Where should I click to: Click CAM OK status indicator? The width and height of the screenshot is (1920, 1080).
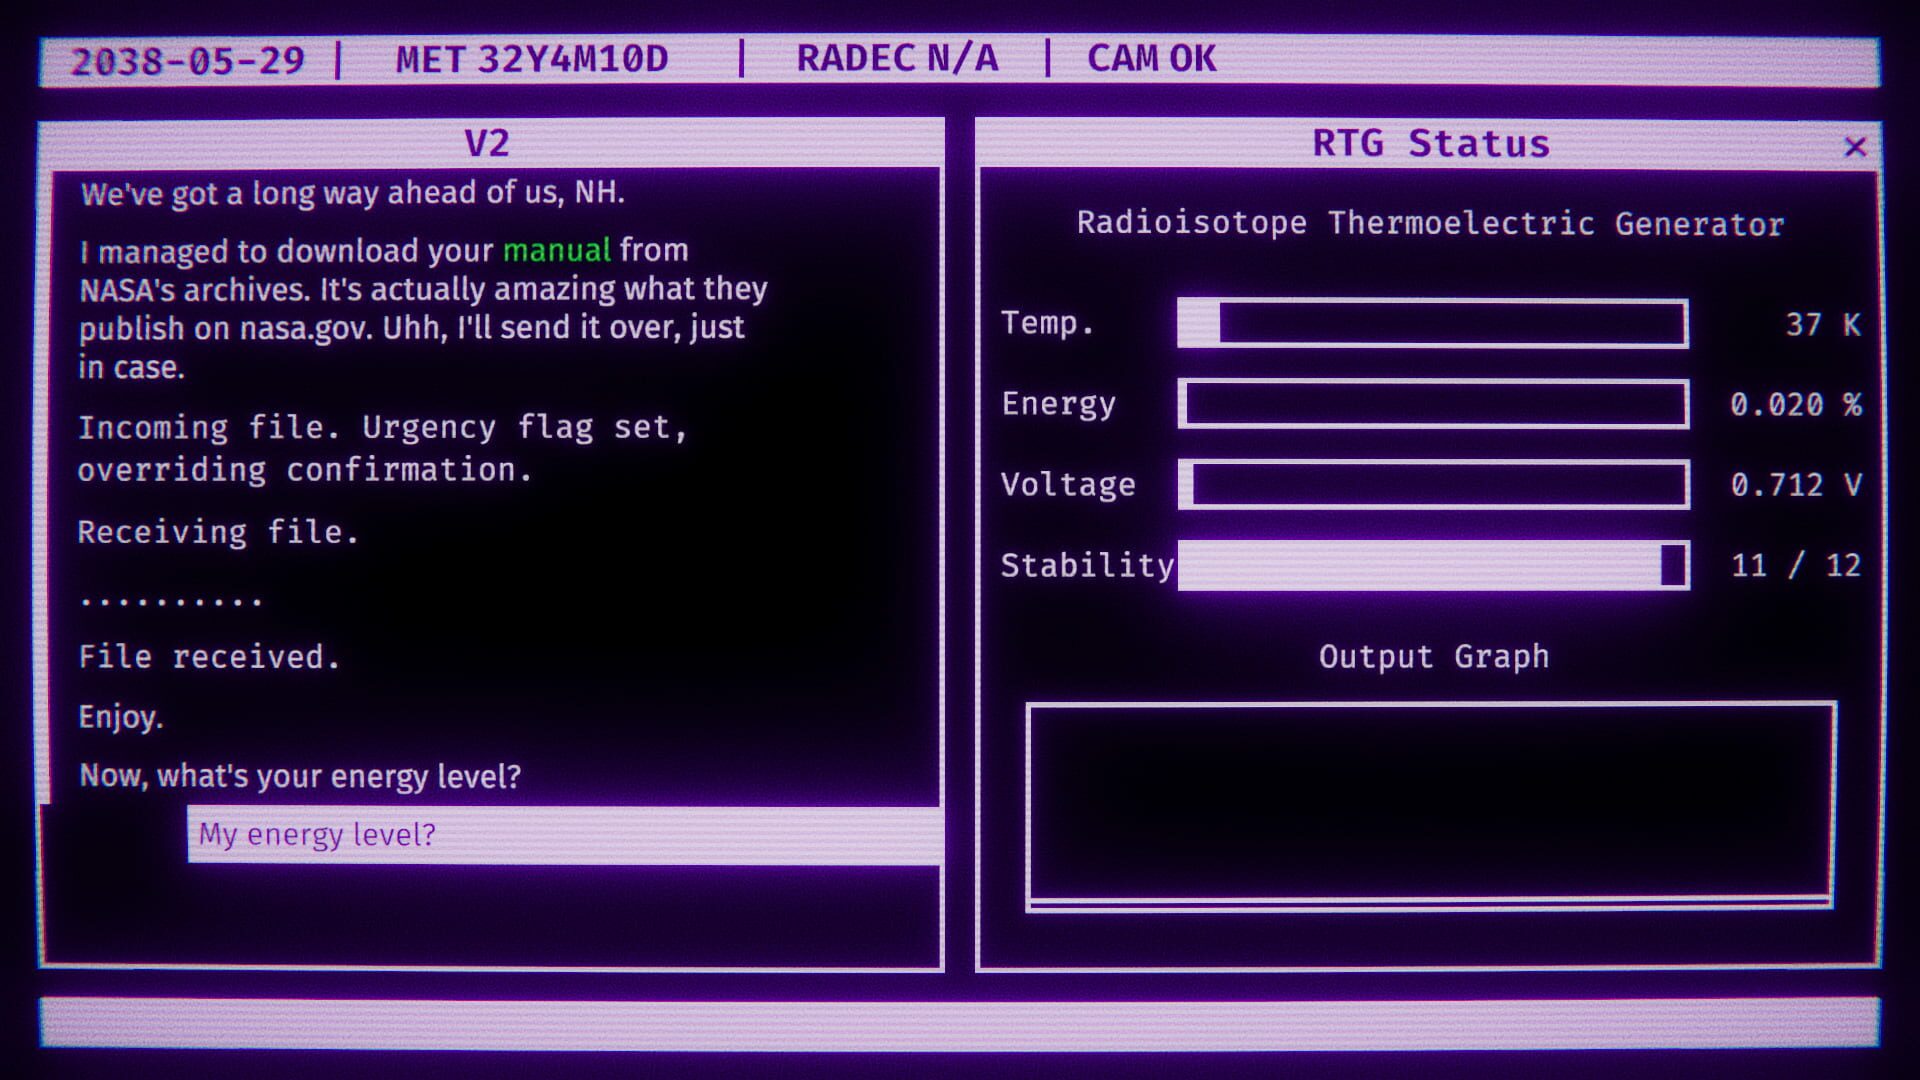(1151, 59)
